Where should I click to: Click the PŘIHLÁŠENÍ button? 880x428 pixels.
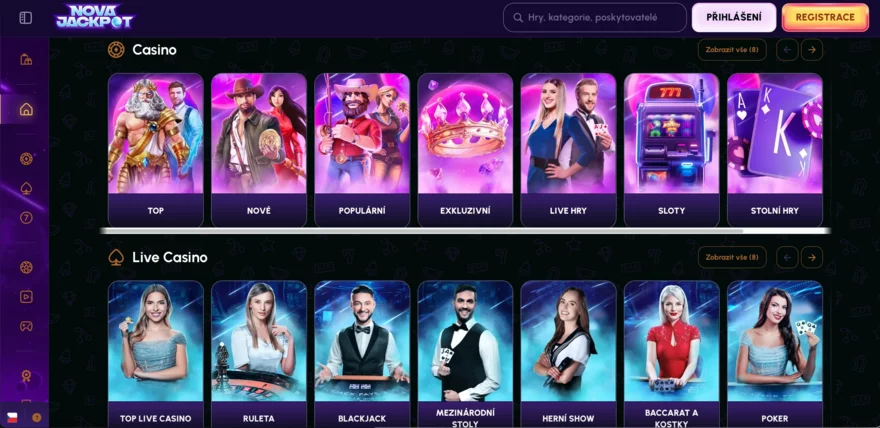[734, 17]
